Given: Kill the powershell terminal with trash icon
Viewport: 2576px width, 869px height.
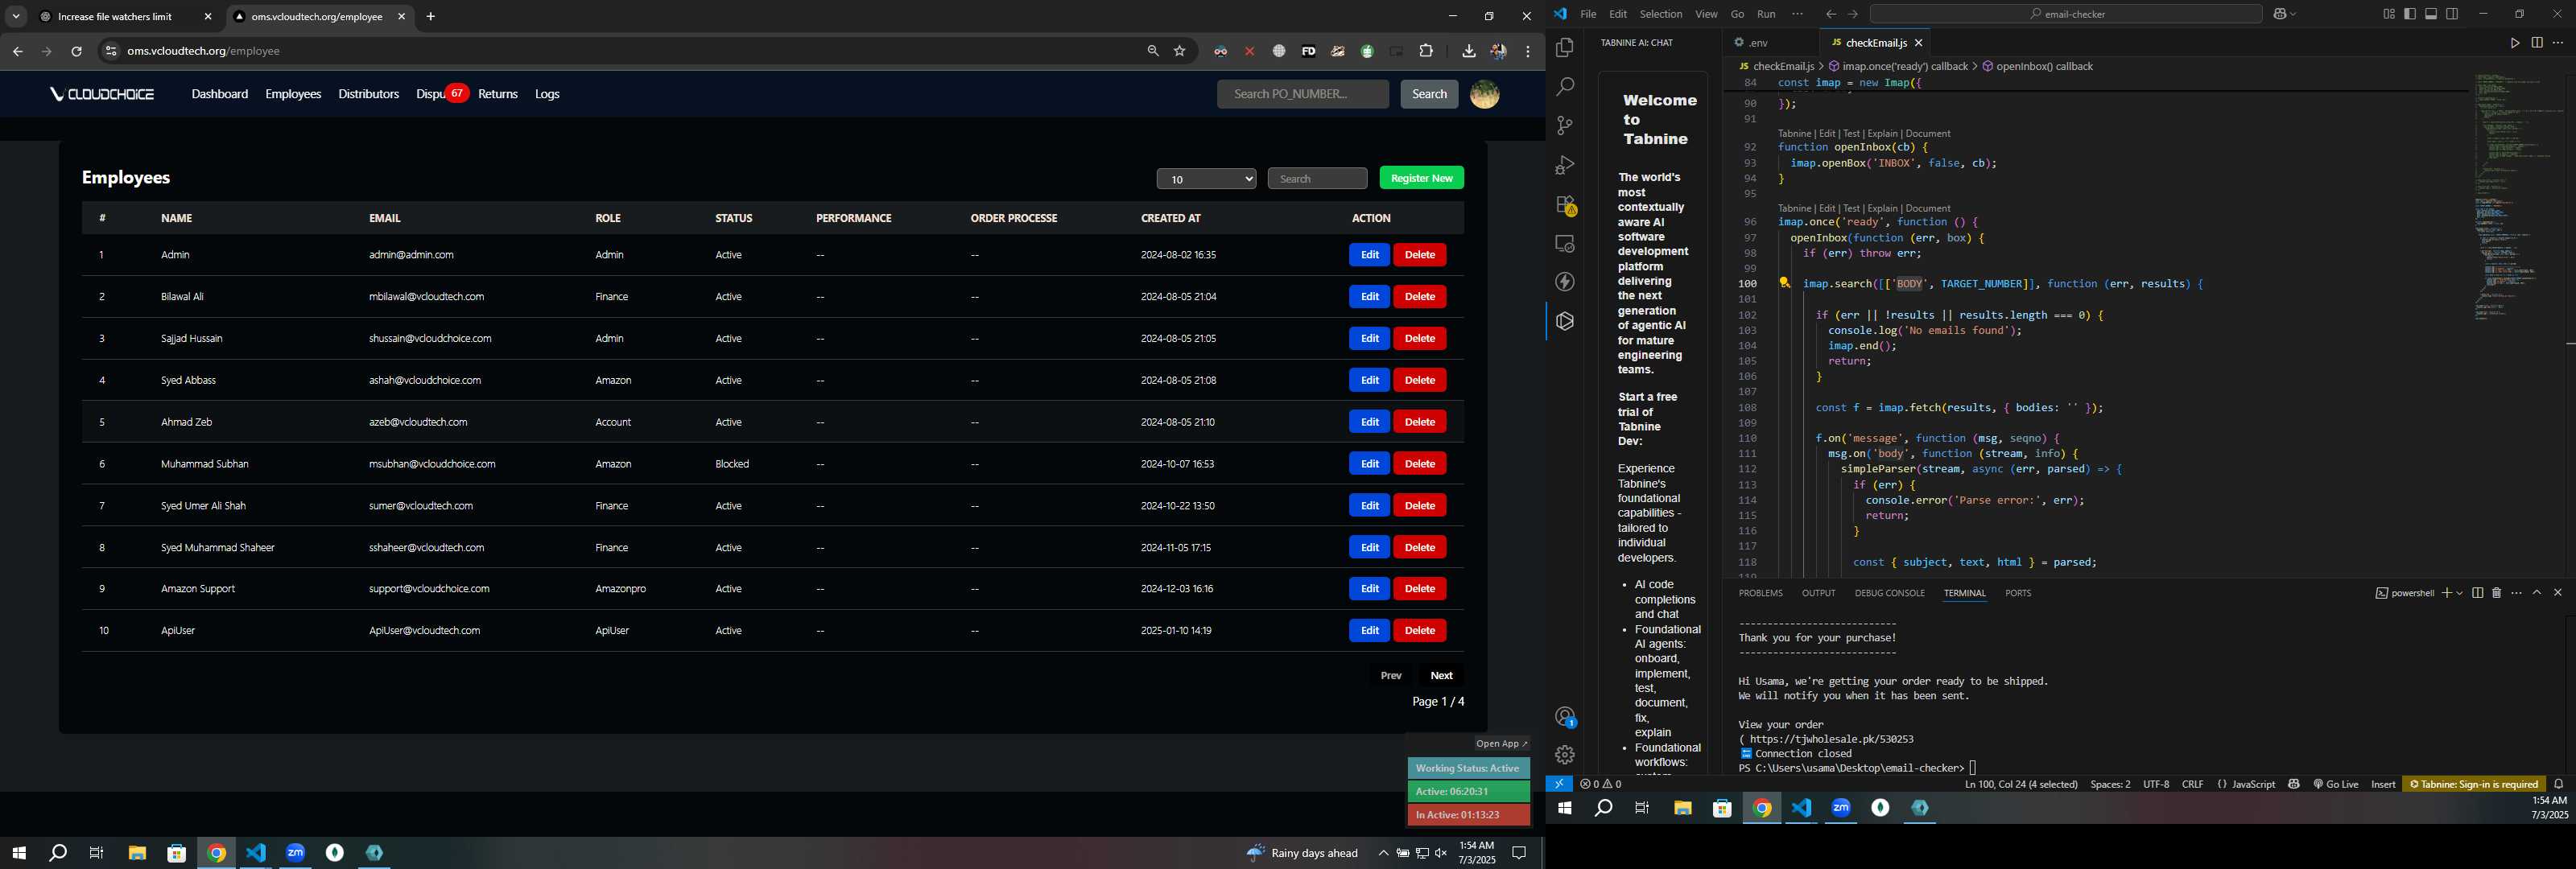Looking at the screenshot, I should tap(2496, 593).
